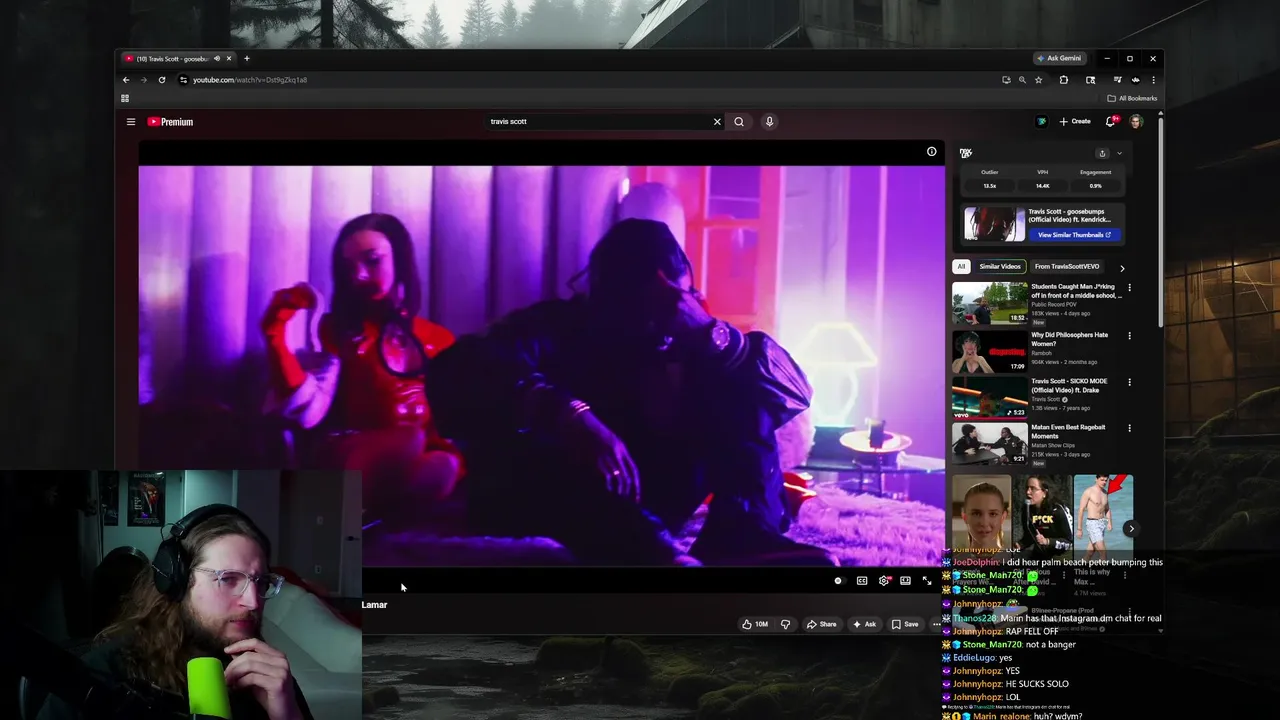
Task: Click share icon in thumbnail analytics panel
Action: [x=1102, y=153]
